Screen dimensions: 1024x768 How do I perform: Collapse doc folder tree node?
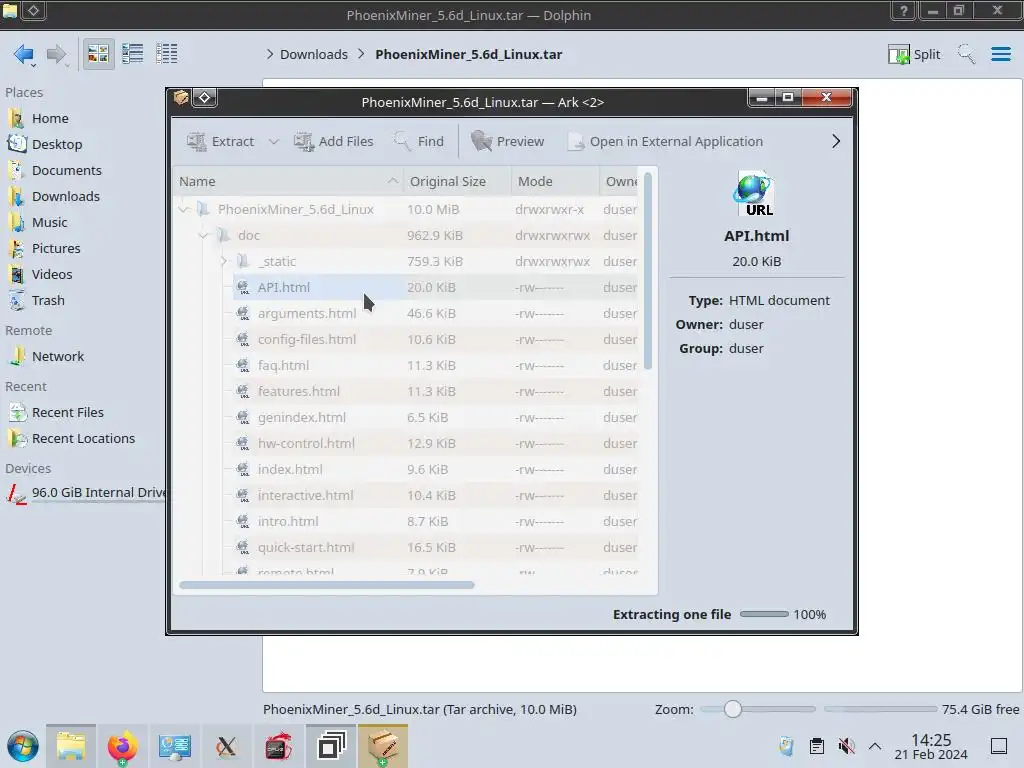(x=203, y=236)
